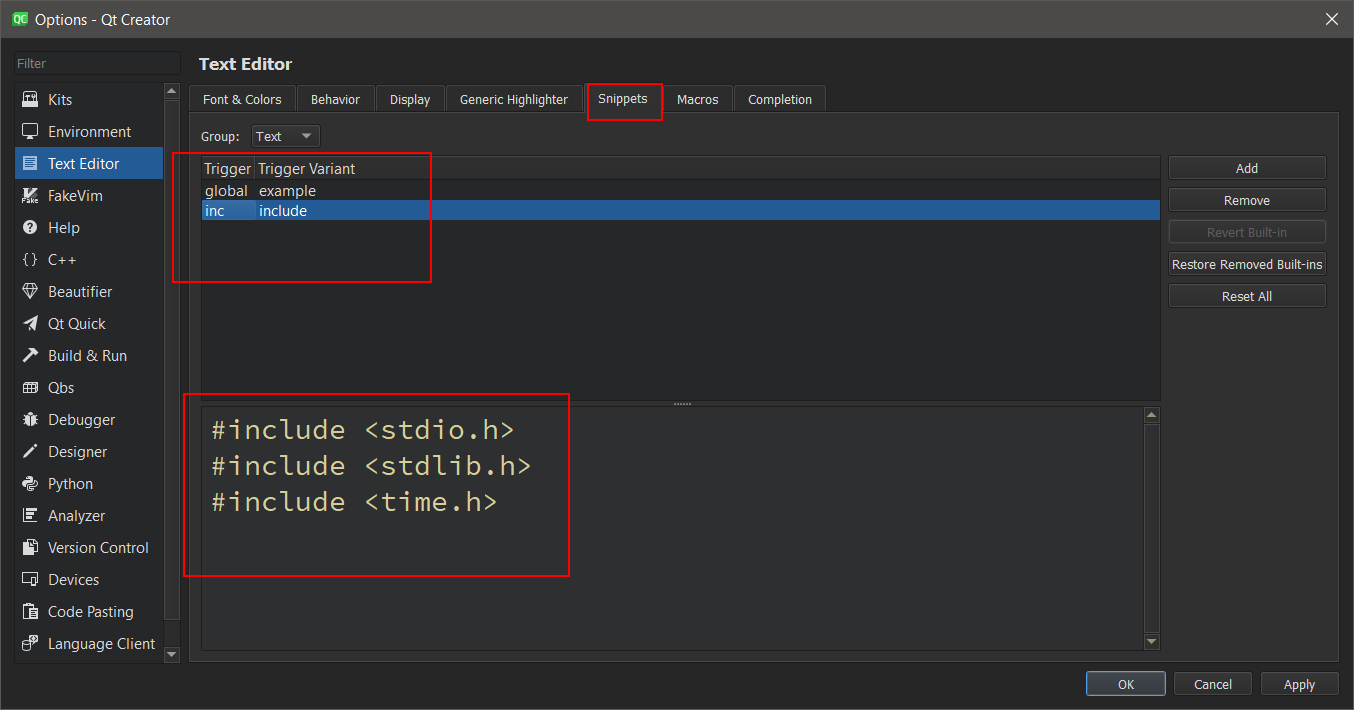This screenshot has height=710, width=1354.
Task: Click the FakeVim icon
Action: point(30,196)
